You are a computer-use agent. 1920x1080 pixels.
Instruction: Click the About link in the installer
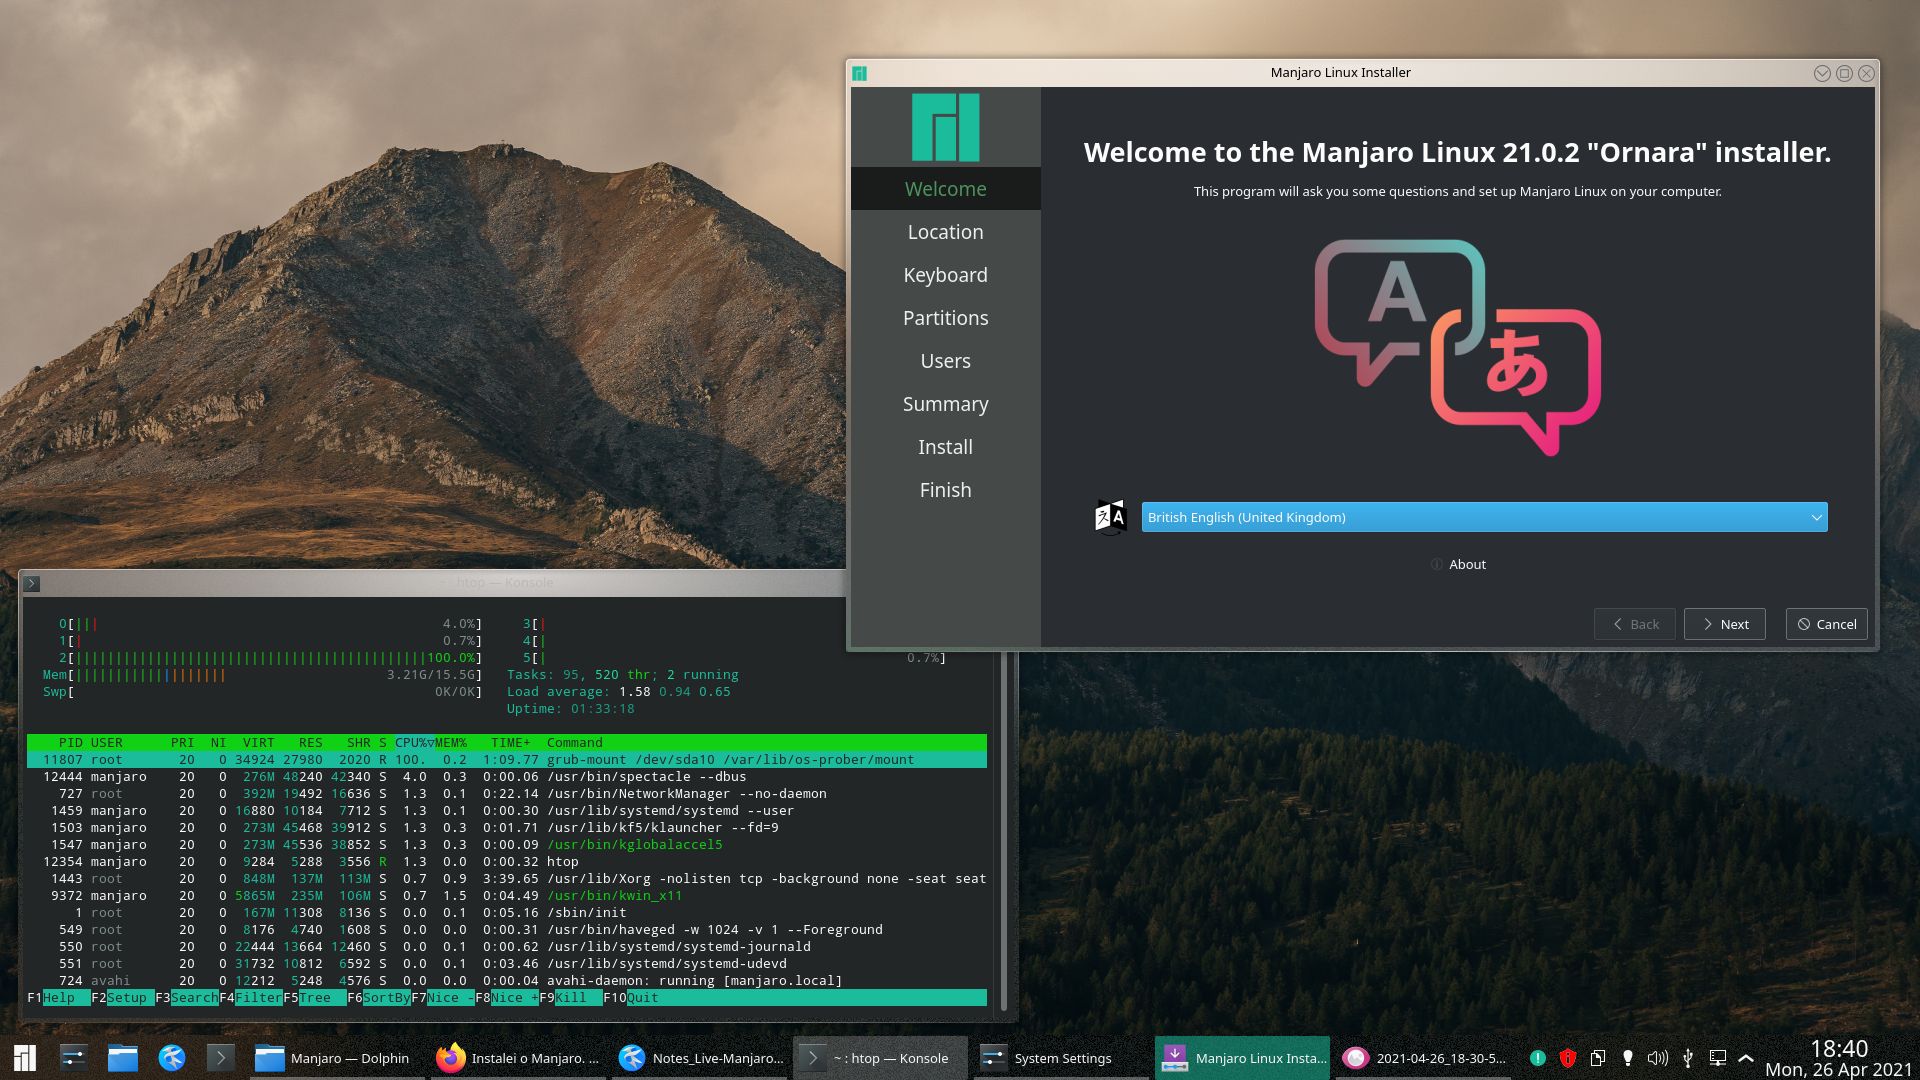[x=1466, y=564]
